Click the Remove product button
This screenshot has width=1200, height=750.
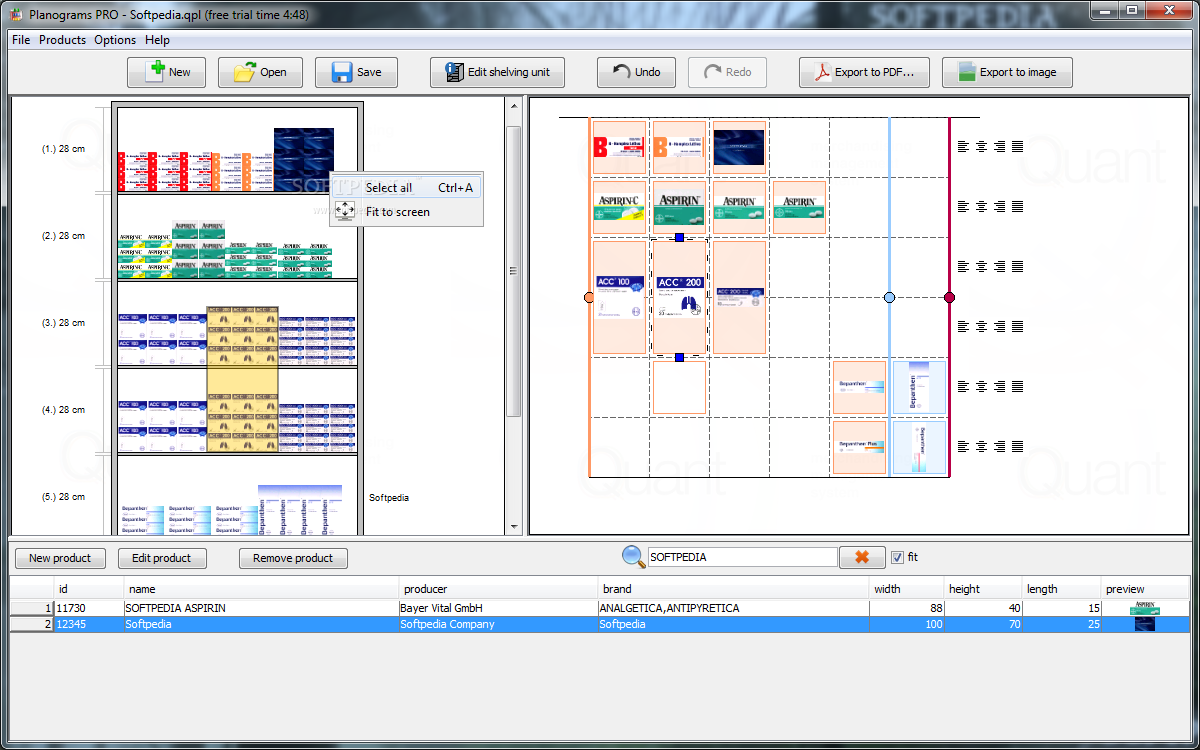click(293, 558)
